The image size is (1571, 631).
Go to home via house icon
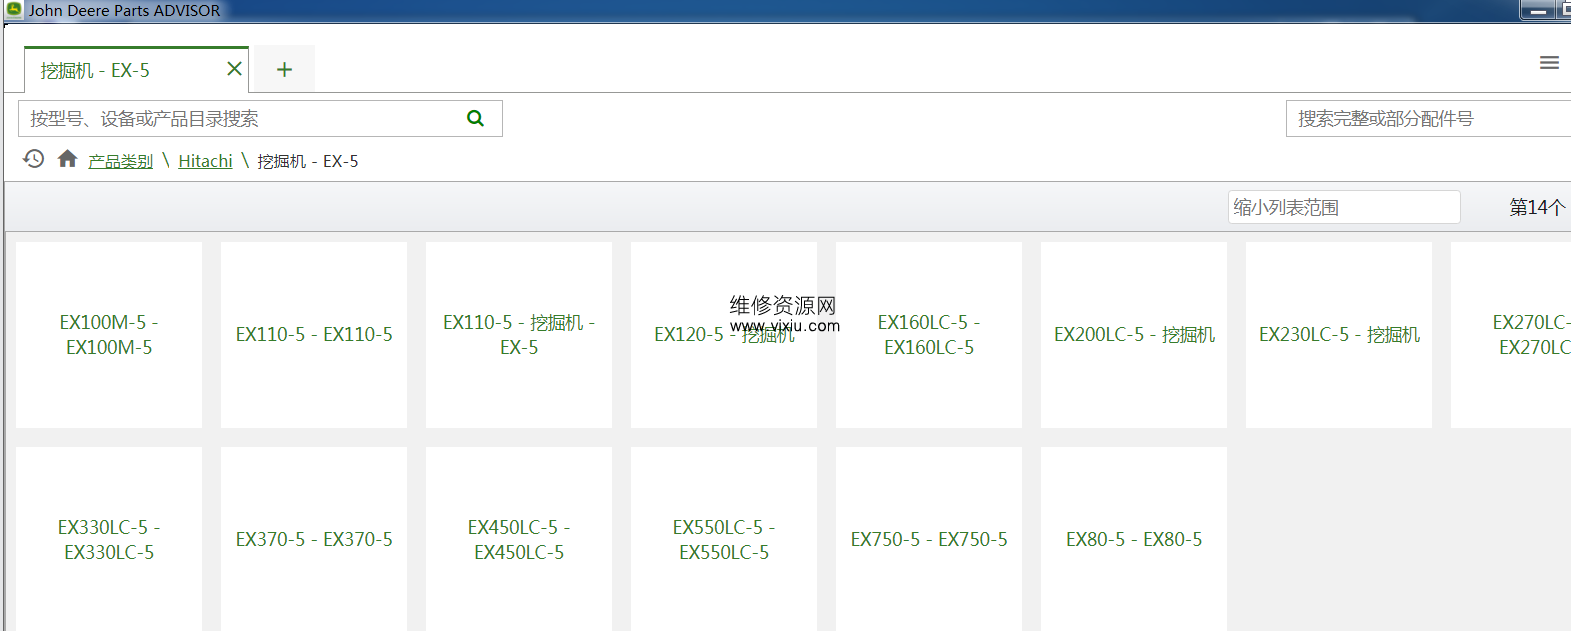tap(67, 159)
